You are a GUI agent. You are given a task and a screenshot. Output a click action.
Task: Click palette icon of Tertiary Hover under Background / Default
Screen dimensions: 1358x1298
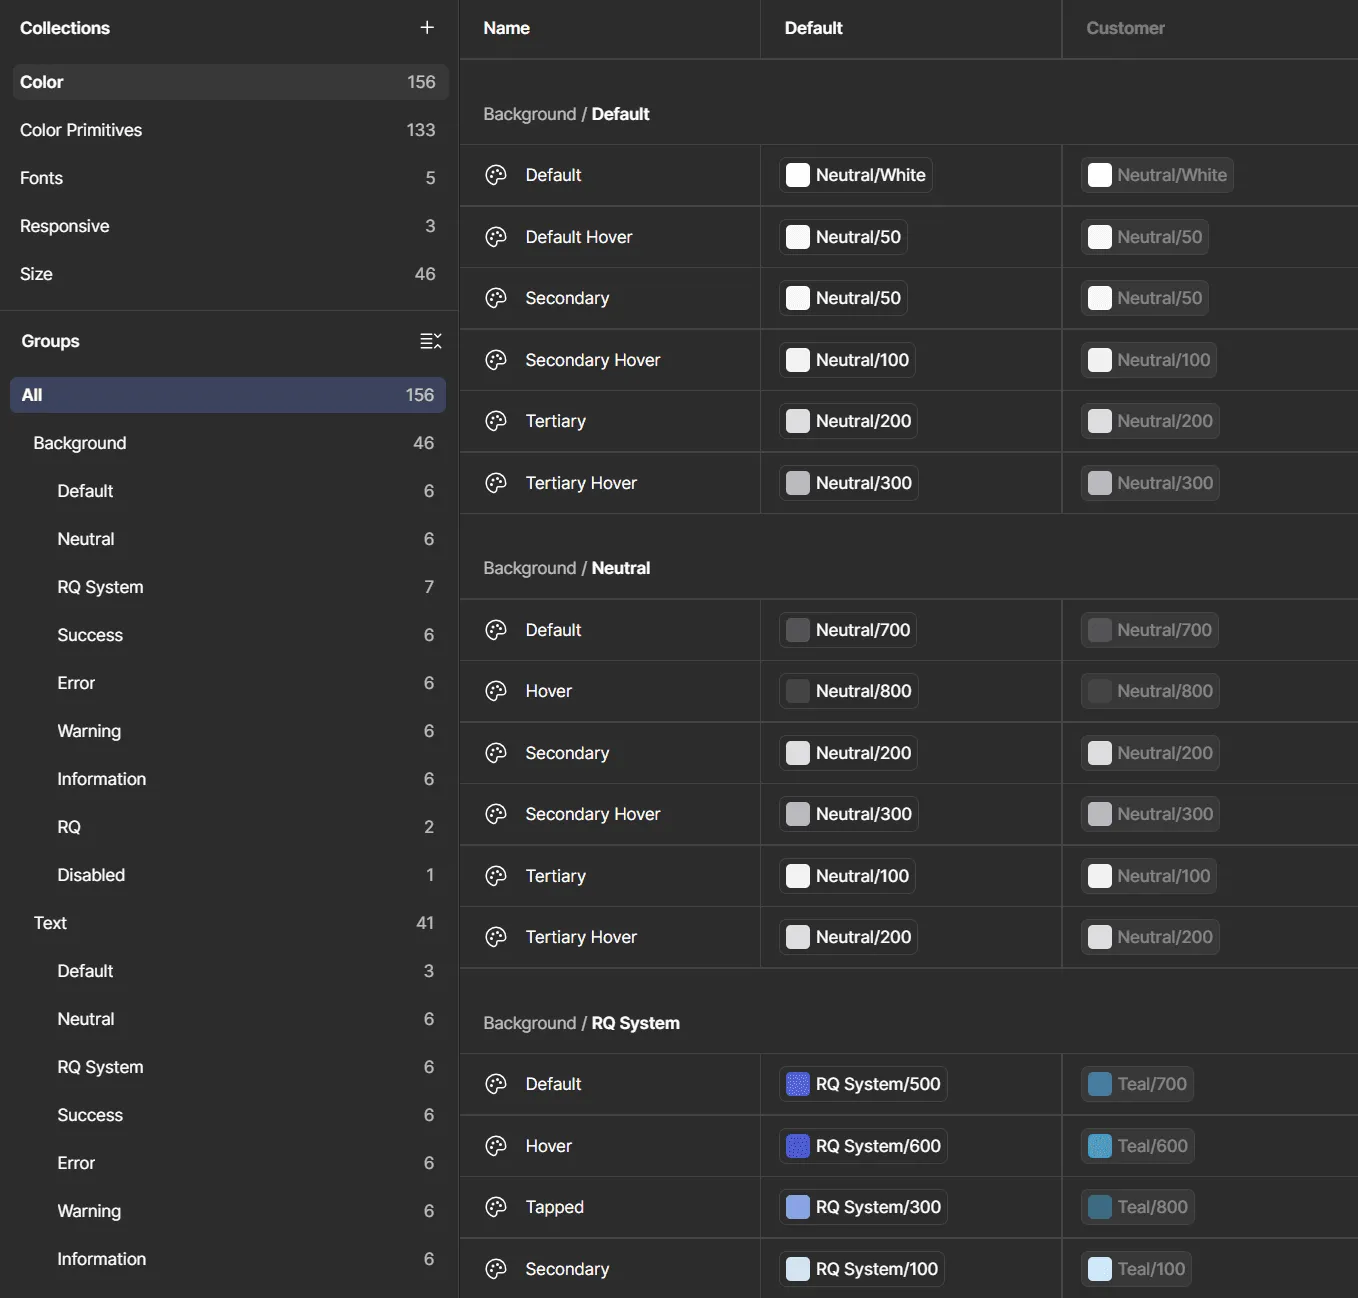click(496, 483)
